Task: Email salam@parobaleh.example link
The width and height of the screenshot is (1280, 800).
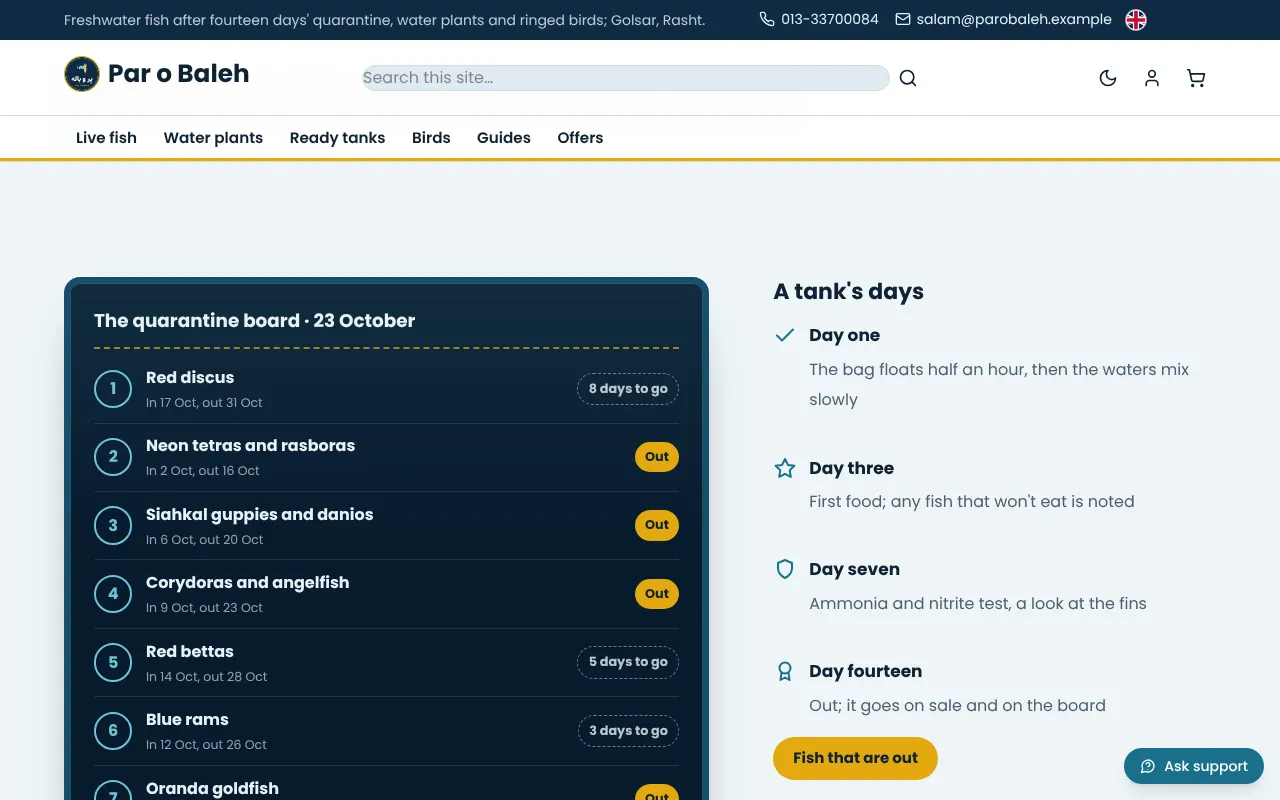Action: (x=1003, y=19)
